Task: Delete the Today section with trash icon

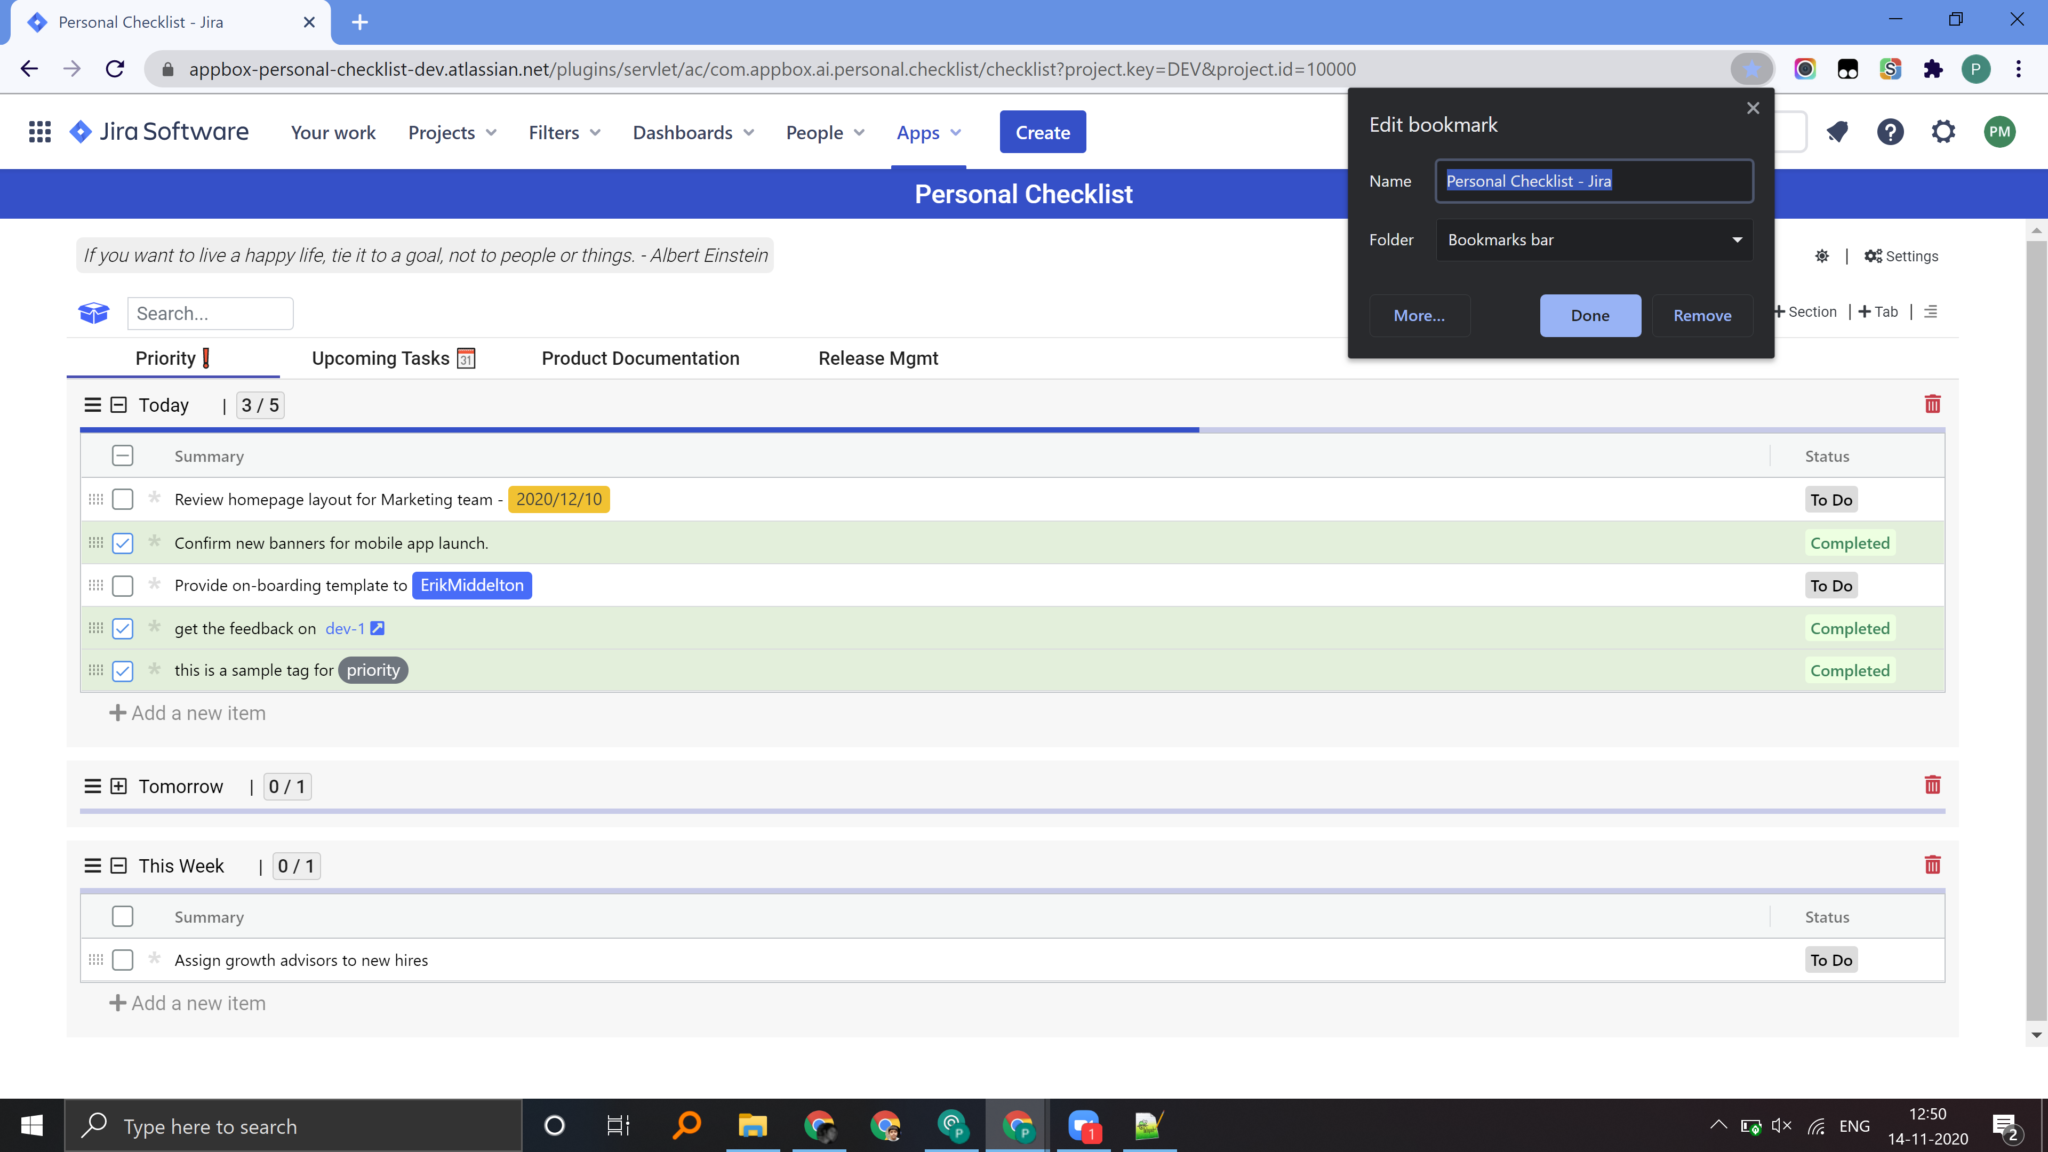Action: pos(1932,404)
